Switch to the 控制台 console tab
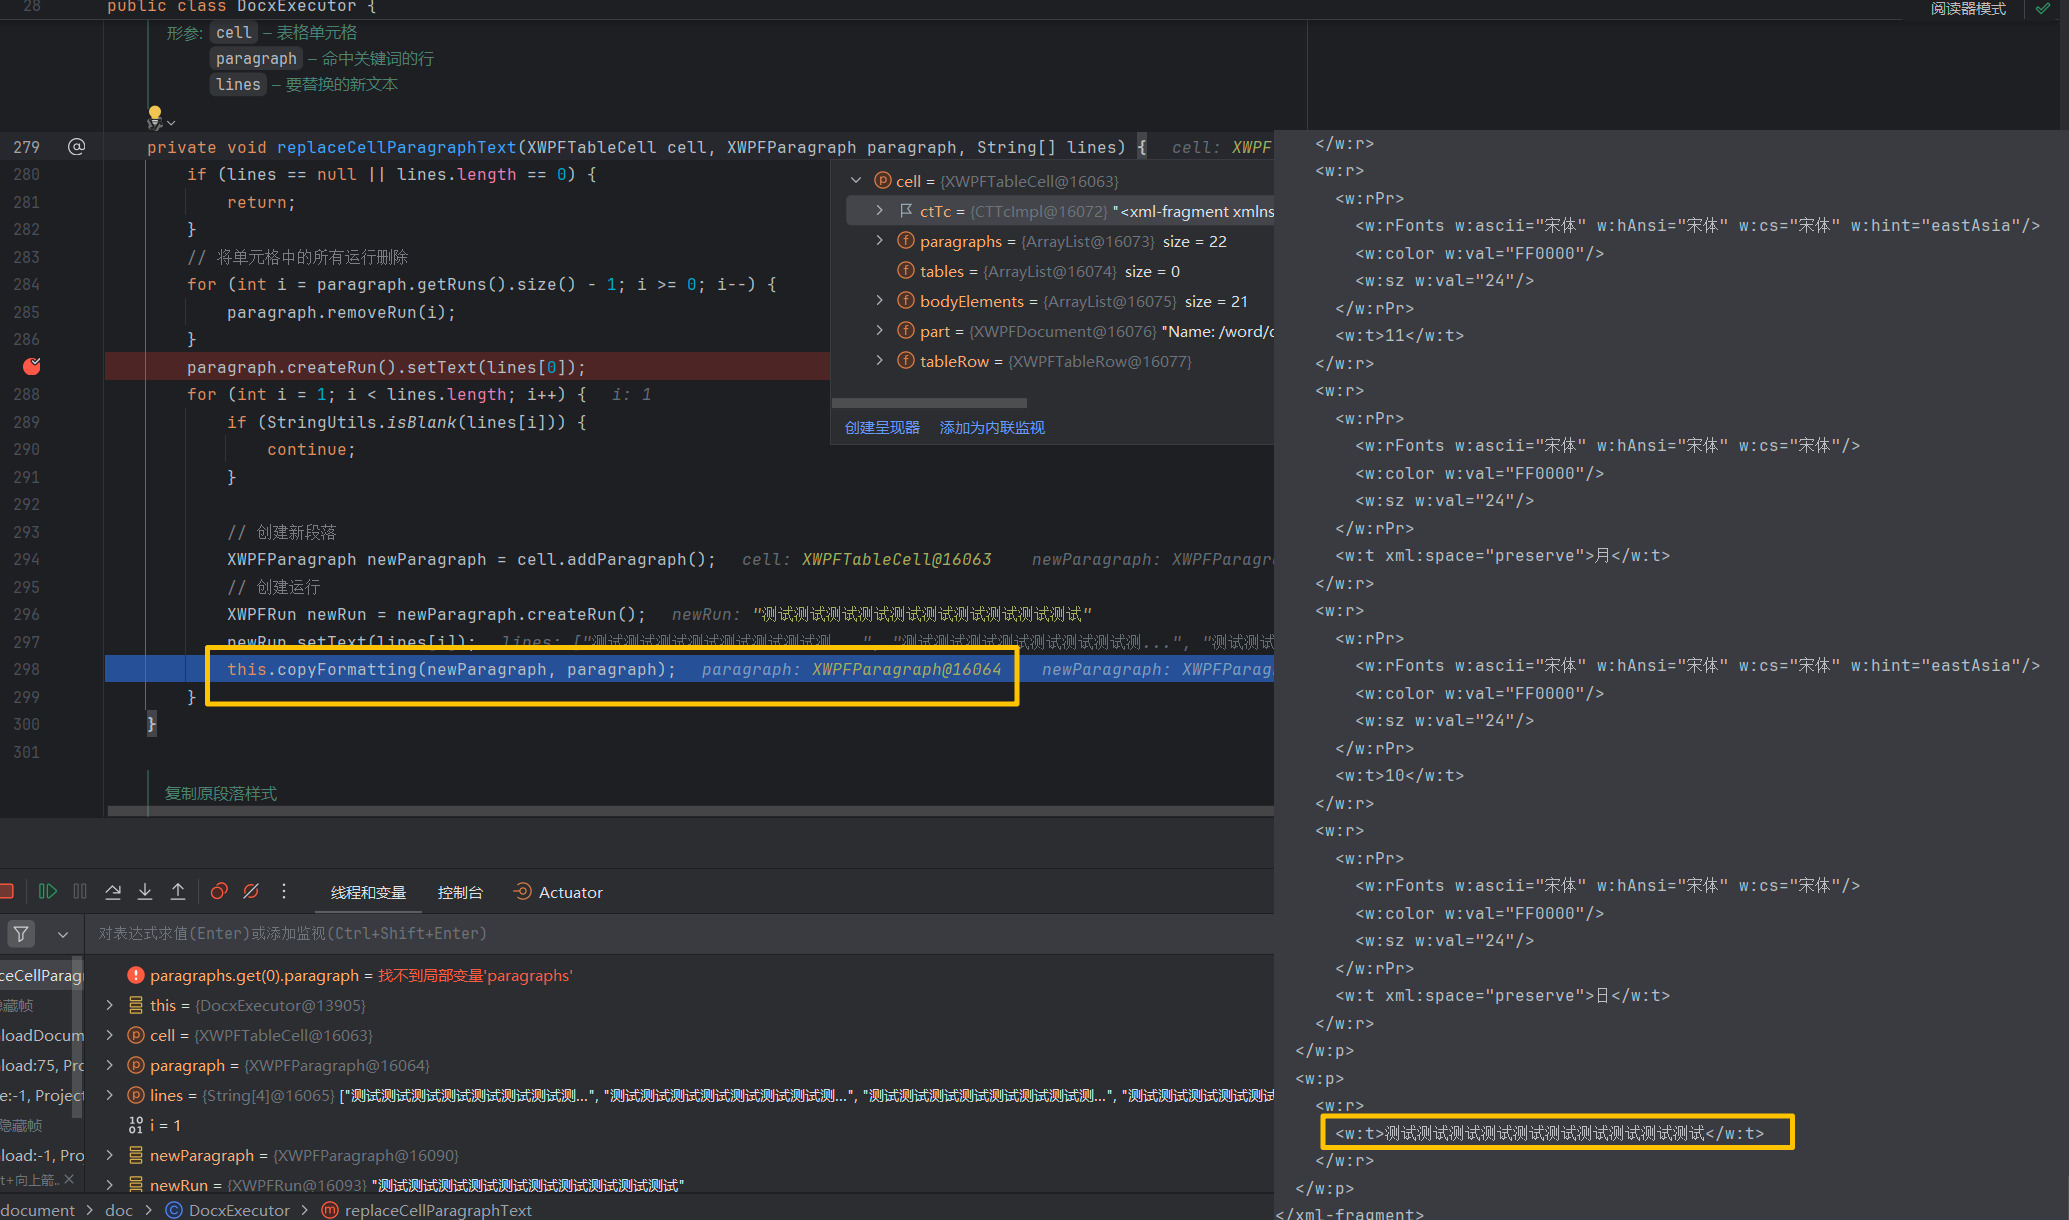This screenshot has width=2069, height=1220. pos(460,892)
